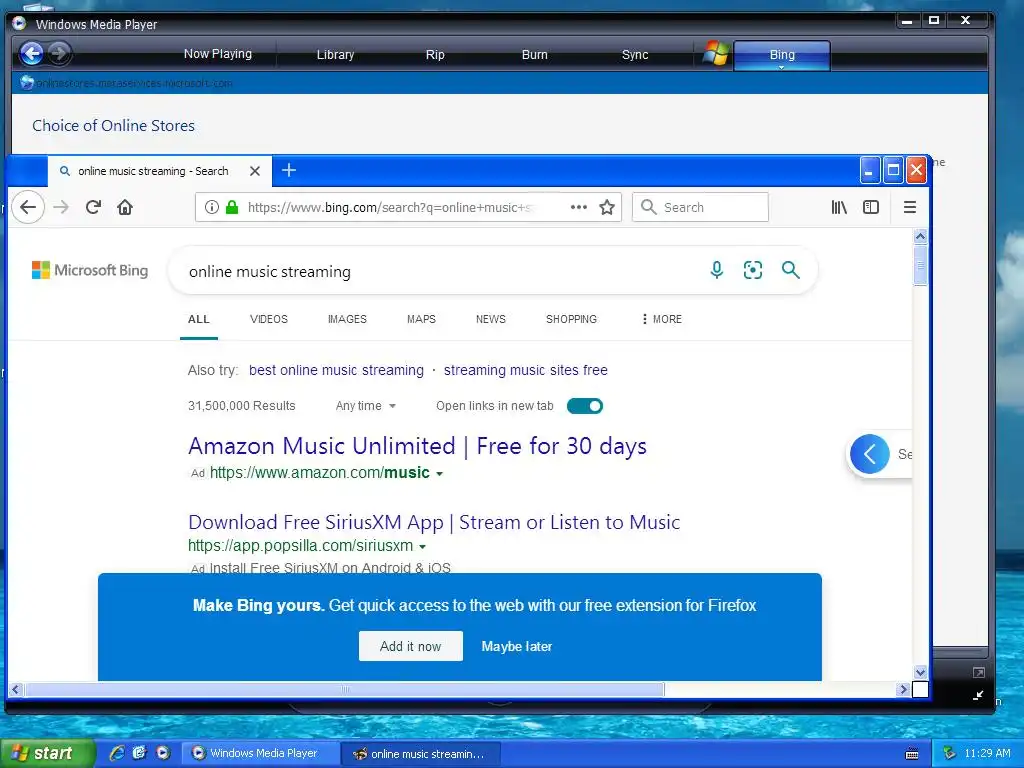Toggle Firefox sidebar view icon
Viewport: 1024px width, 768px height.
871,207
